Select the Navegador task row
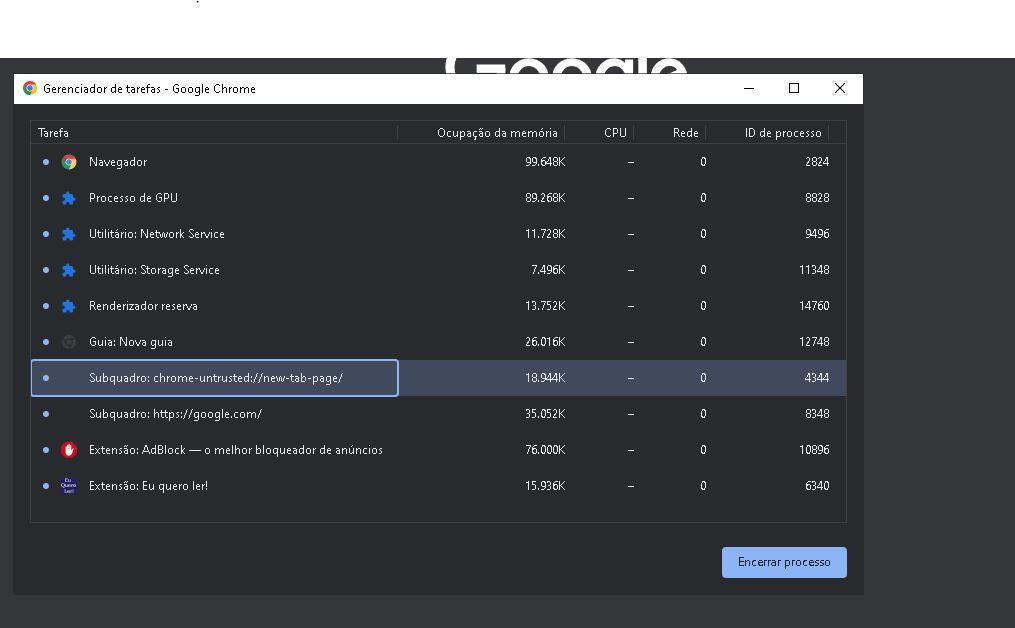 pyautogui.click(x=438, y=162)
